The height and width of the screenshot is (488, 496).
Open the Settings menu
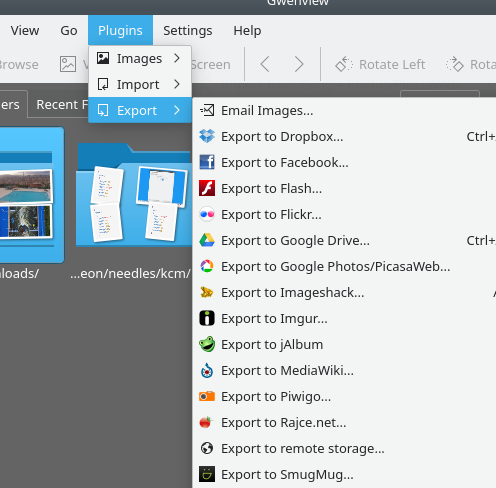[188, 31]
